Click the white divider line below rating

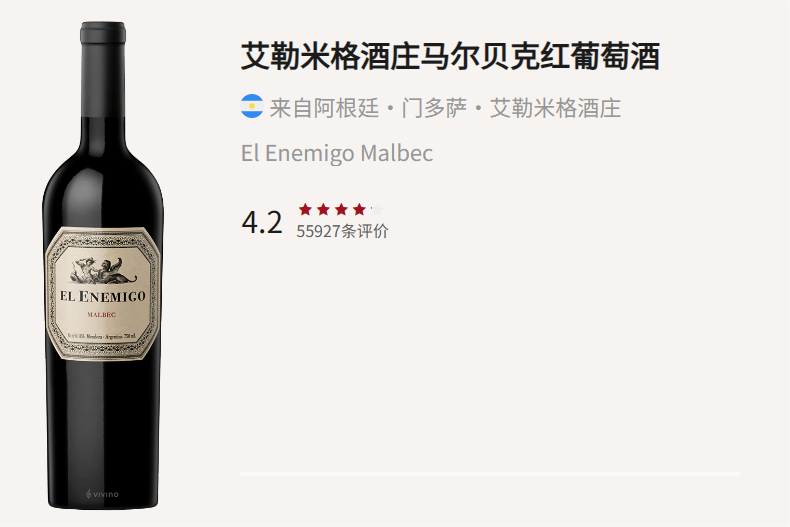[x=490, y=474]
